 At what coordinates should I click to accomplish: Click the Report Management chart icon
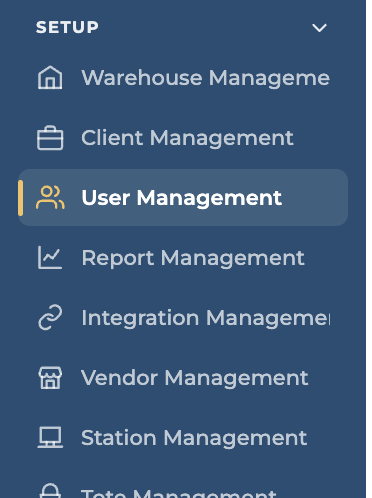pos(50,257)
